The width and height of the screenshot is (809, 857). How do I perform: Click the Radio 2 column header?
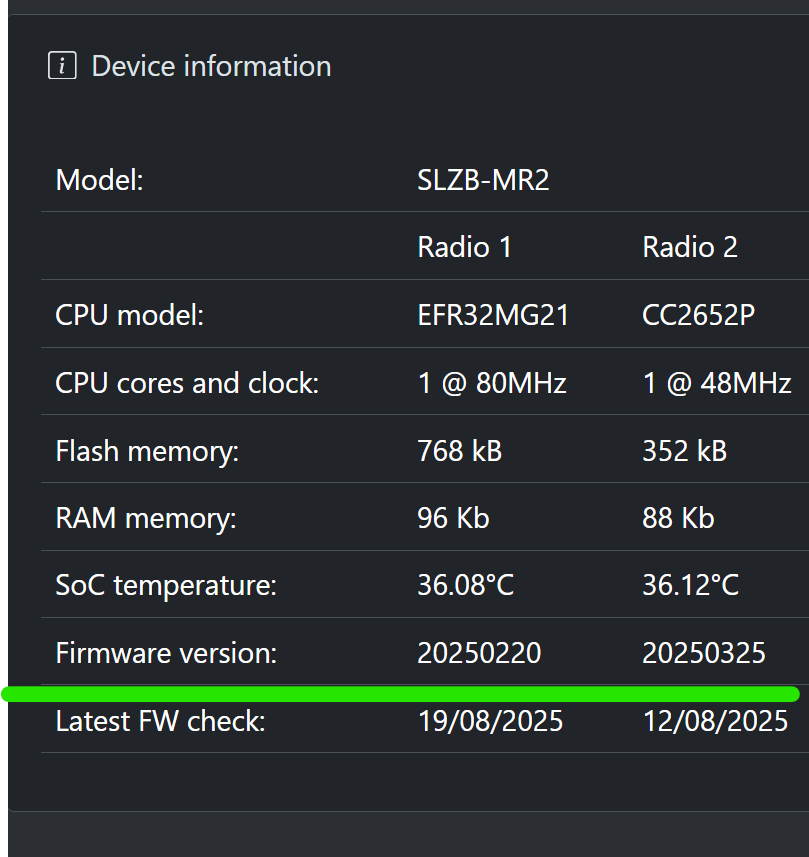[x=690, y=247]
